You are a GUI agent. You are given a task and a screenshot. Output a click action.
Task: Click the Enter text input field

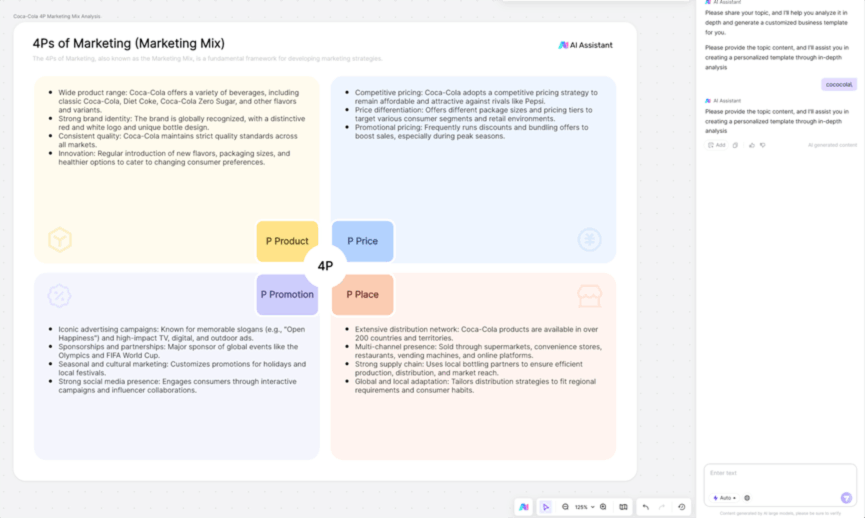pos(775,473)
